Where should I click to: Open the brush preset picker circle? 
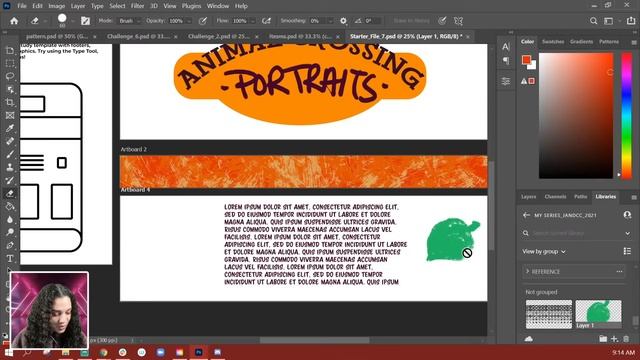[x=62, y=18]
